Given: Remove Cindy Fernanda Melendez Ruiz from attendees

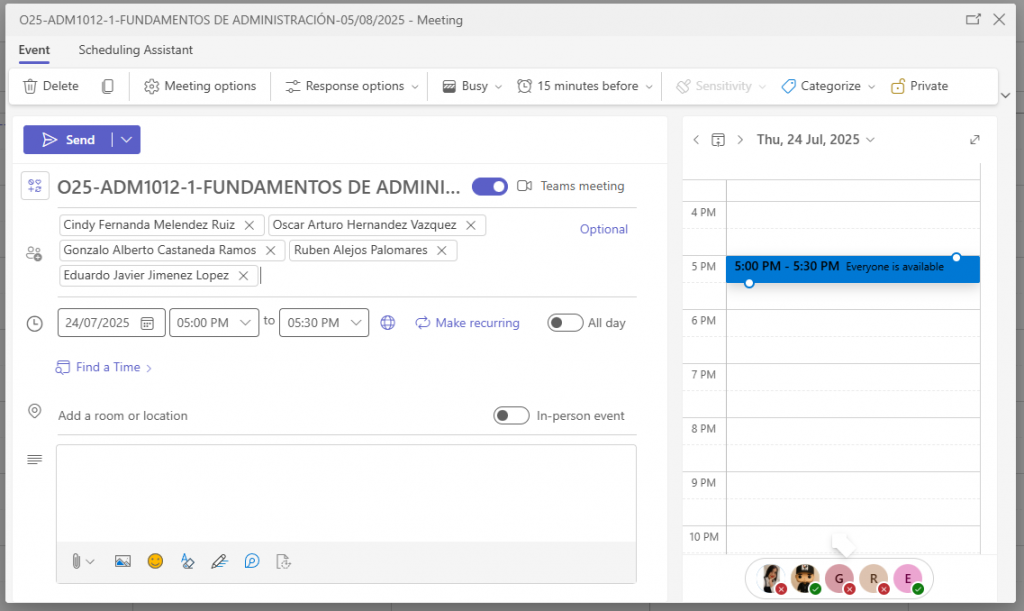Looking at the screenshot, I should click(249, 225).
